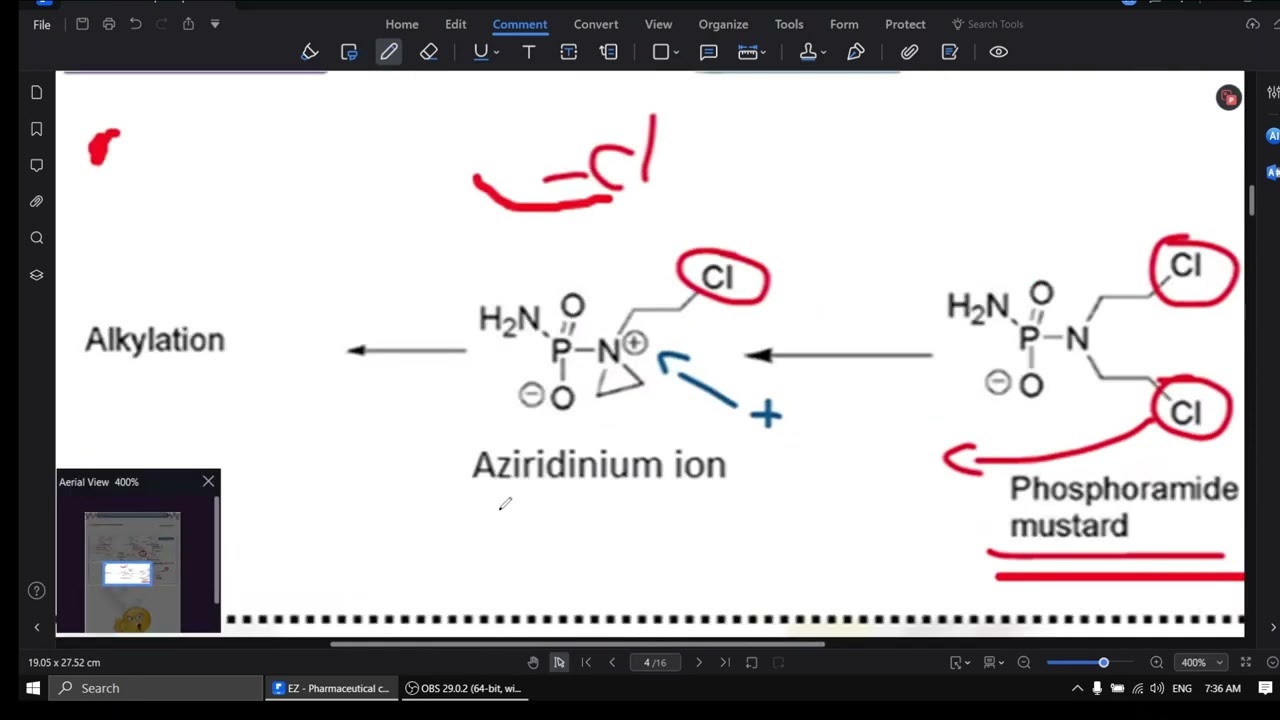Viewport: 1280px width, 720px height.
Task: Jump to the last page
Action: click(x=725, y=662)
